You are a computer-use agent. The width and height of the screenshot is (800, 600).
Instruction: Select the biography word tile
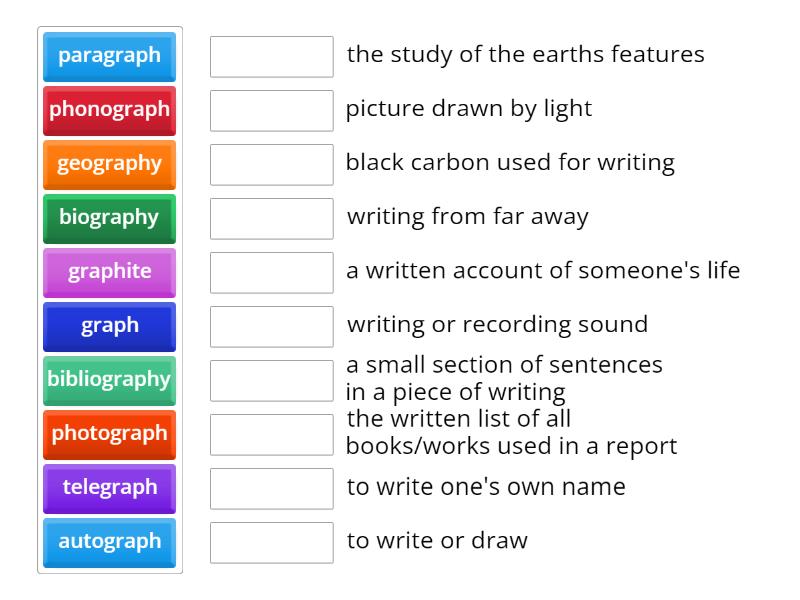(x=108, y=219)
